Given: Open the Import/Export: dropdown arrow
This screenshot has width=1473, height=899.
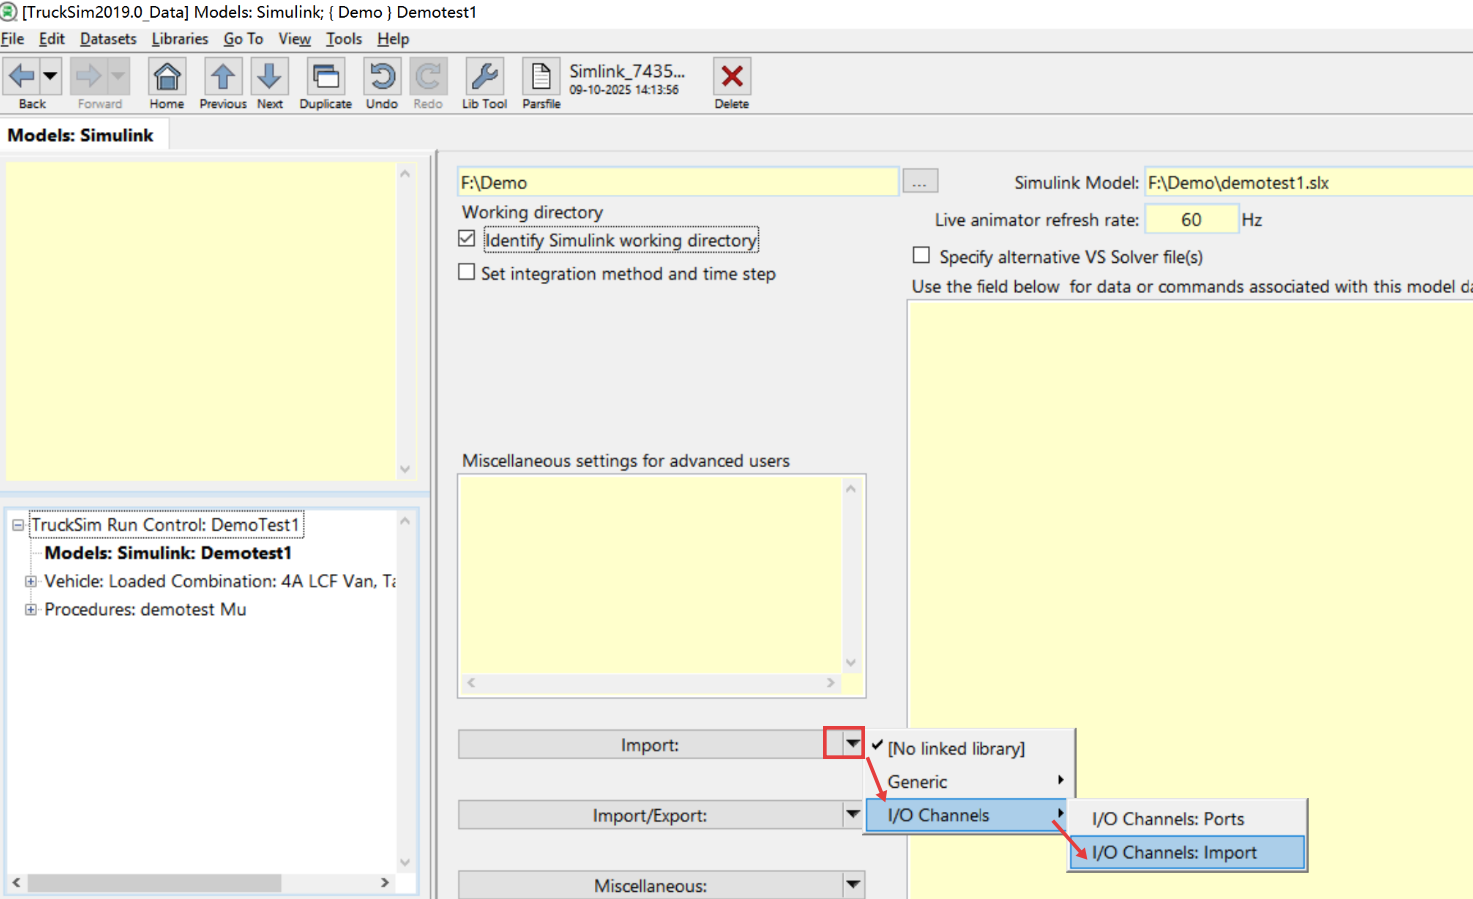Looking at the screenshot, I should tap(852, 814).
